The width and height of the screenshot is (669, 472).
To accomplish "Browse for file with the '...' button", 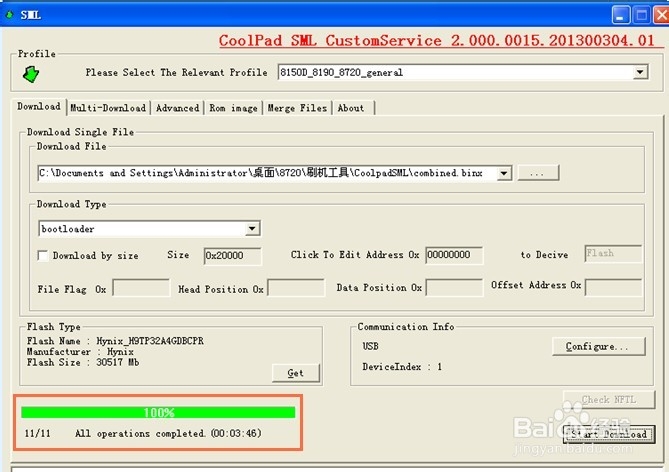I will click(x=538, y=173).
